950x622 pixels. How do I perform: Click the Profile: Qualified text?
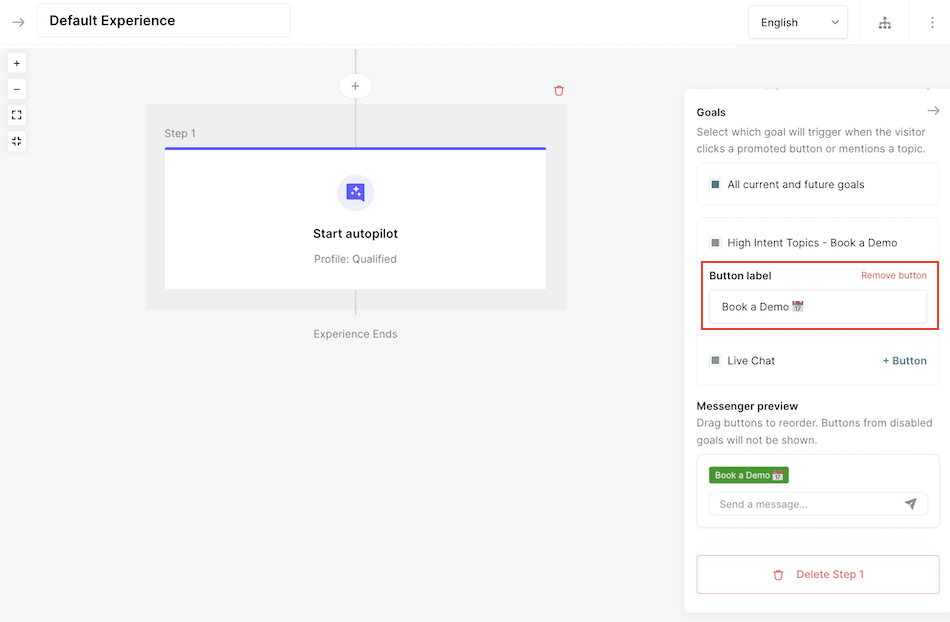click(x=355, y=259)
